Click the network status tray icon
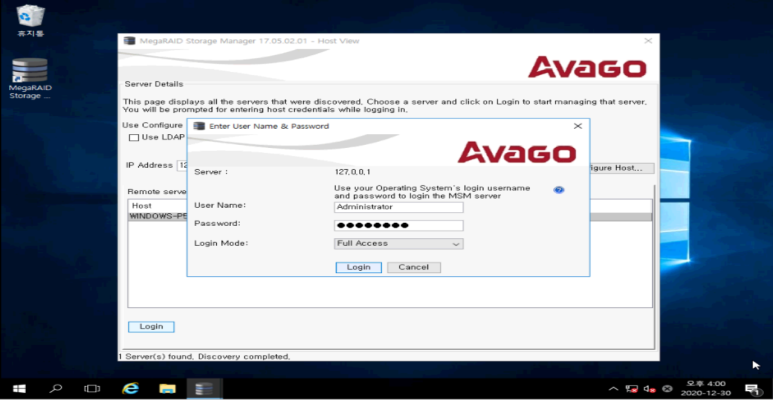 (632, 389)
